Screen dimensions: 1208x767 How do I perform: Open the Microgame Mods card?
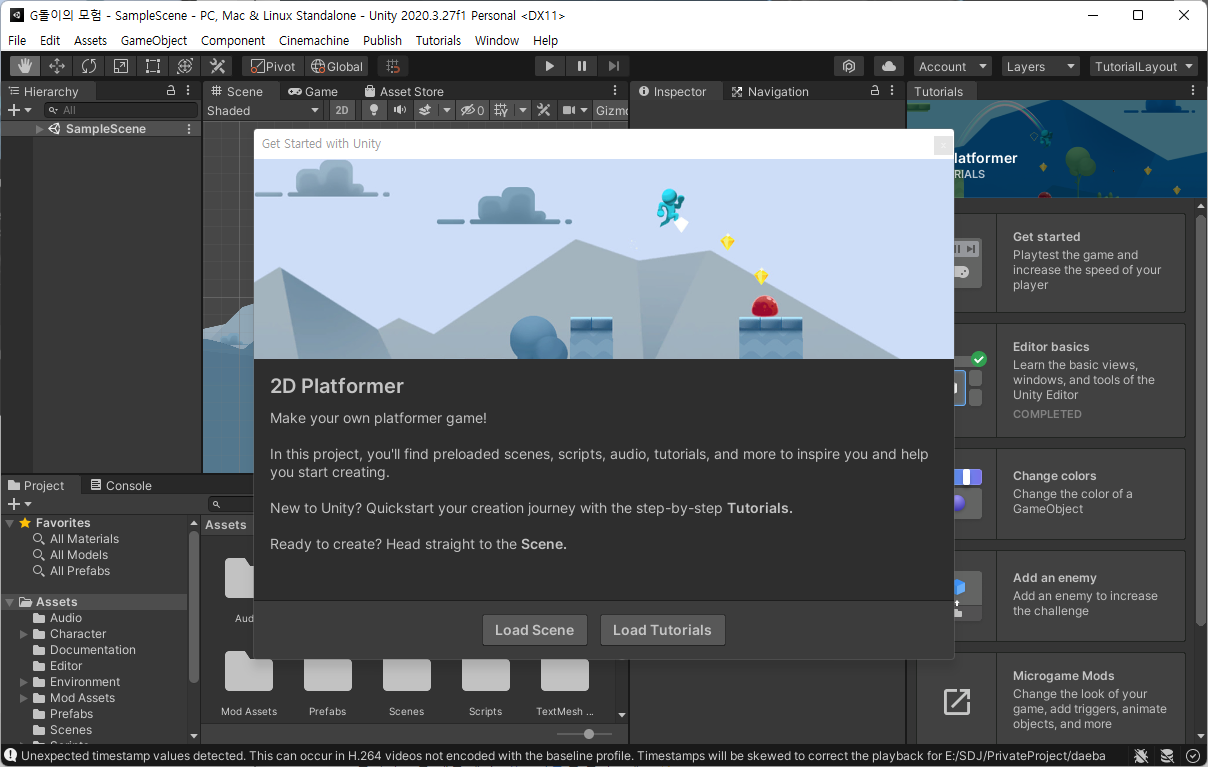coord(1049,700)
